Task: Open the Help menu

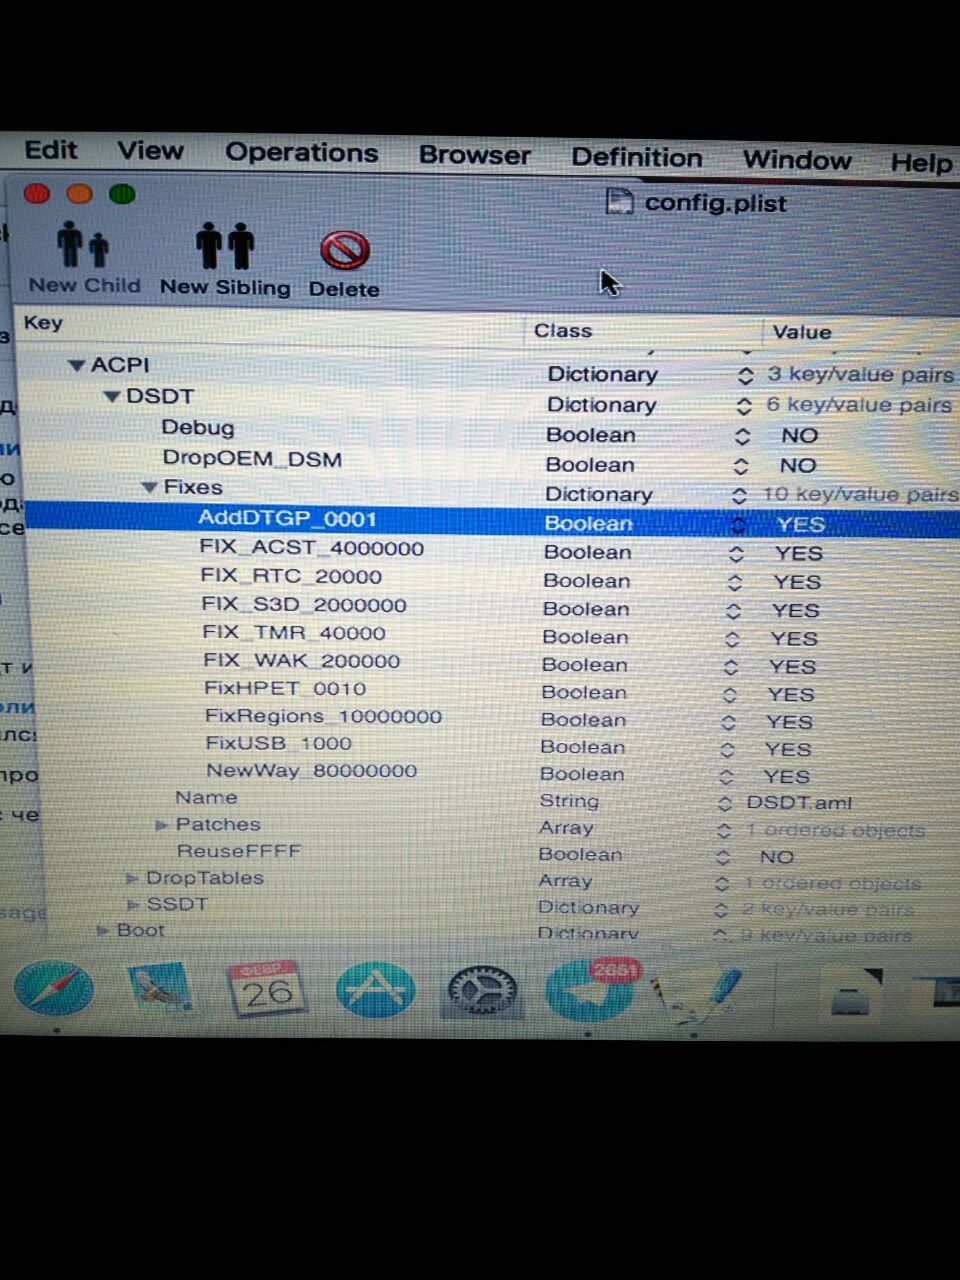Action: 922,163
